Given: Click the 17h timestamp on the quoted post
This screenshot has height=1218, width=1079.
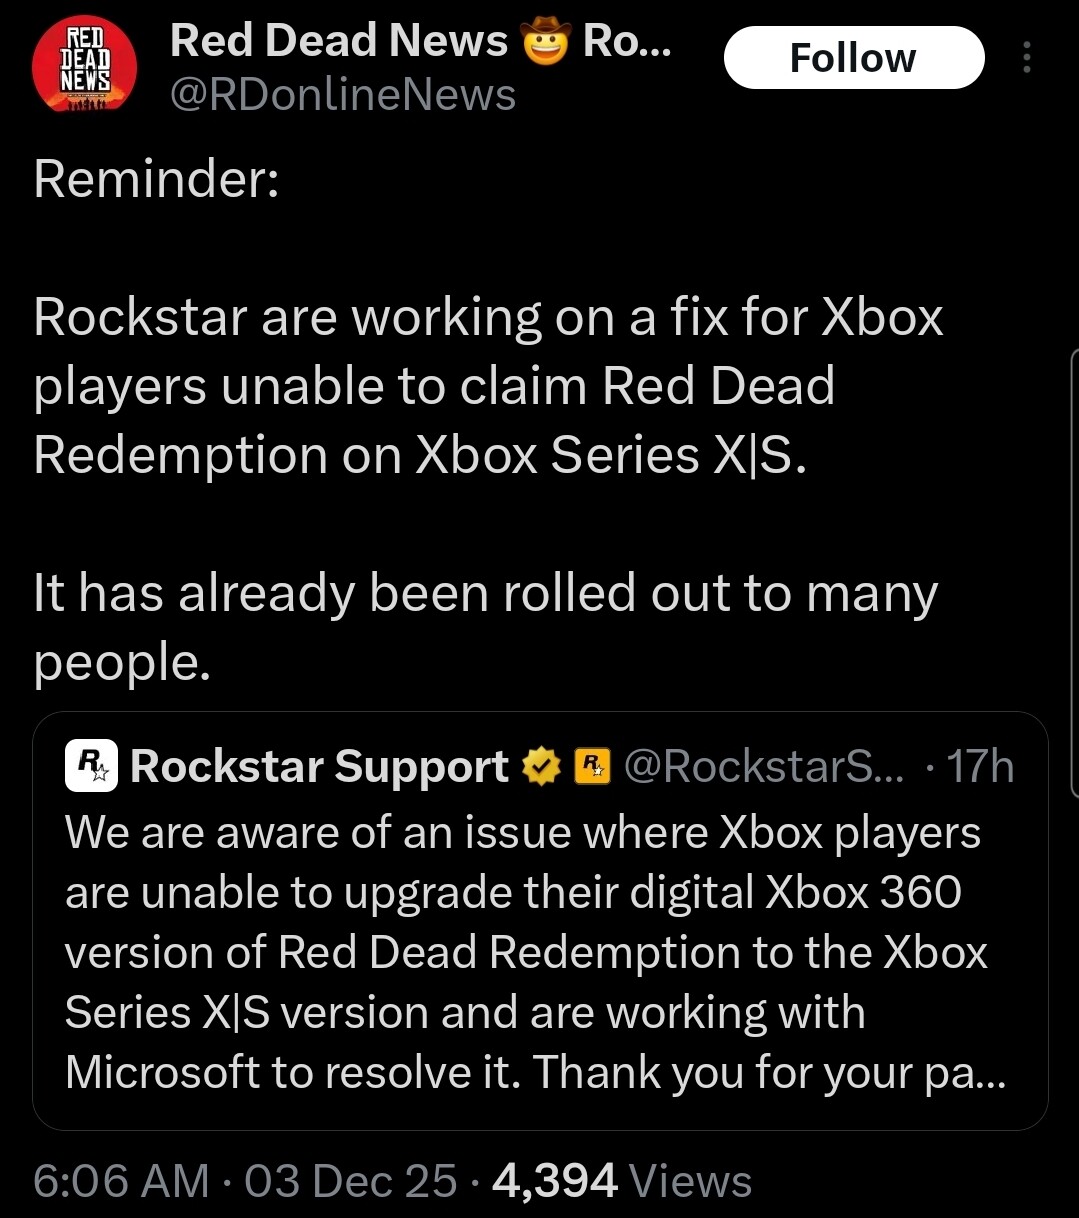Looking at the screenshot, I should [x=979, y=767].
